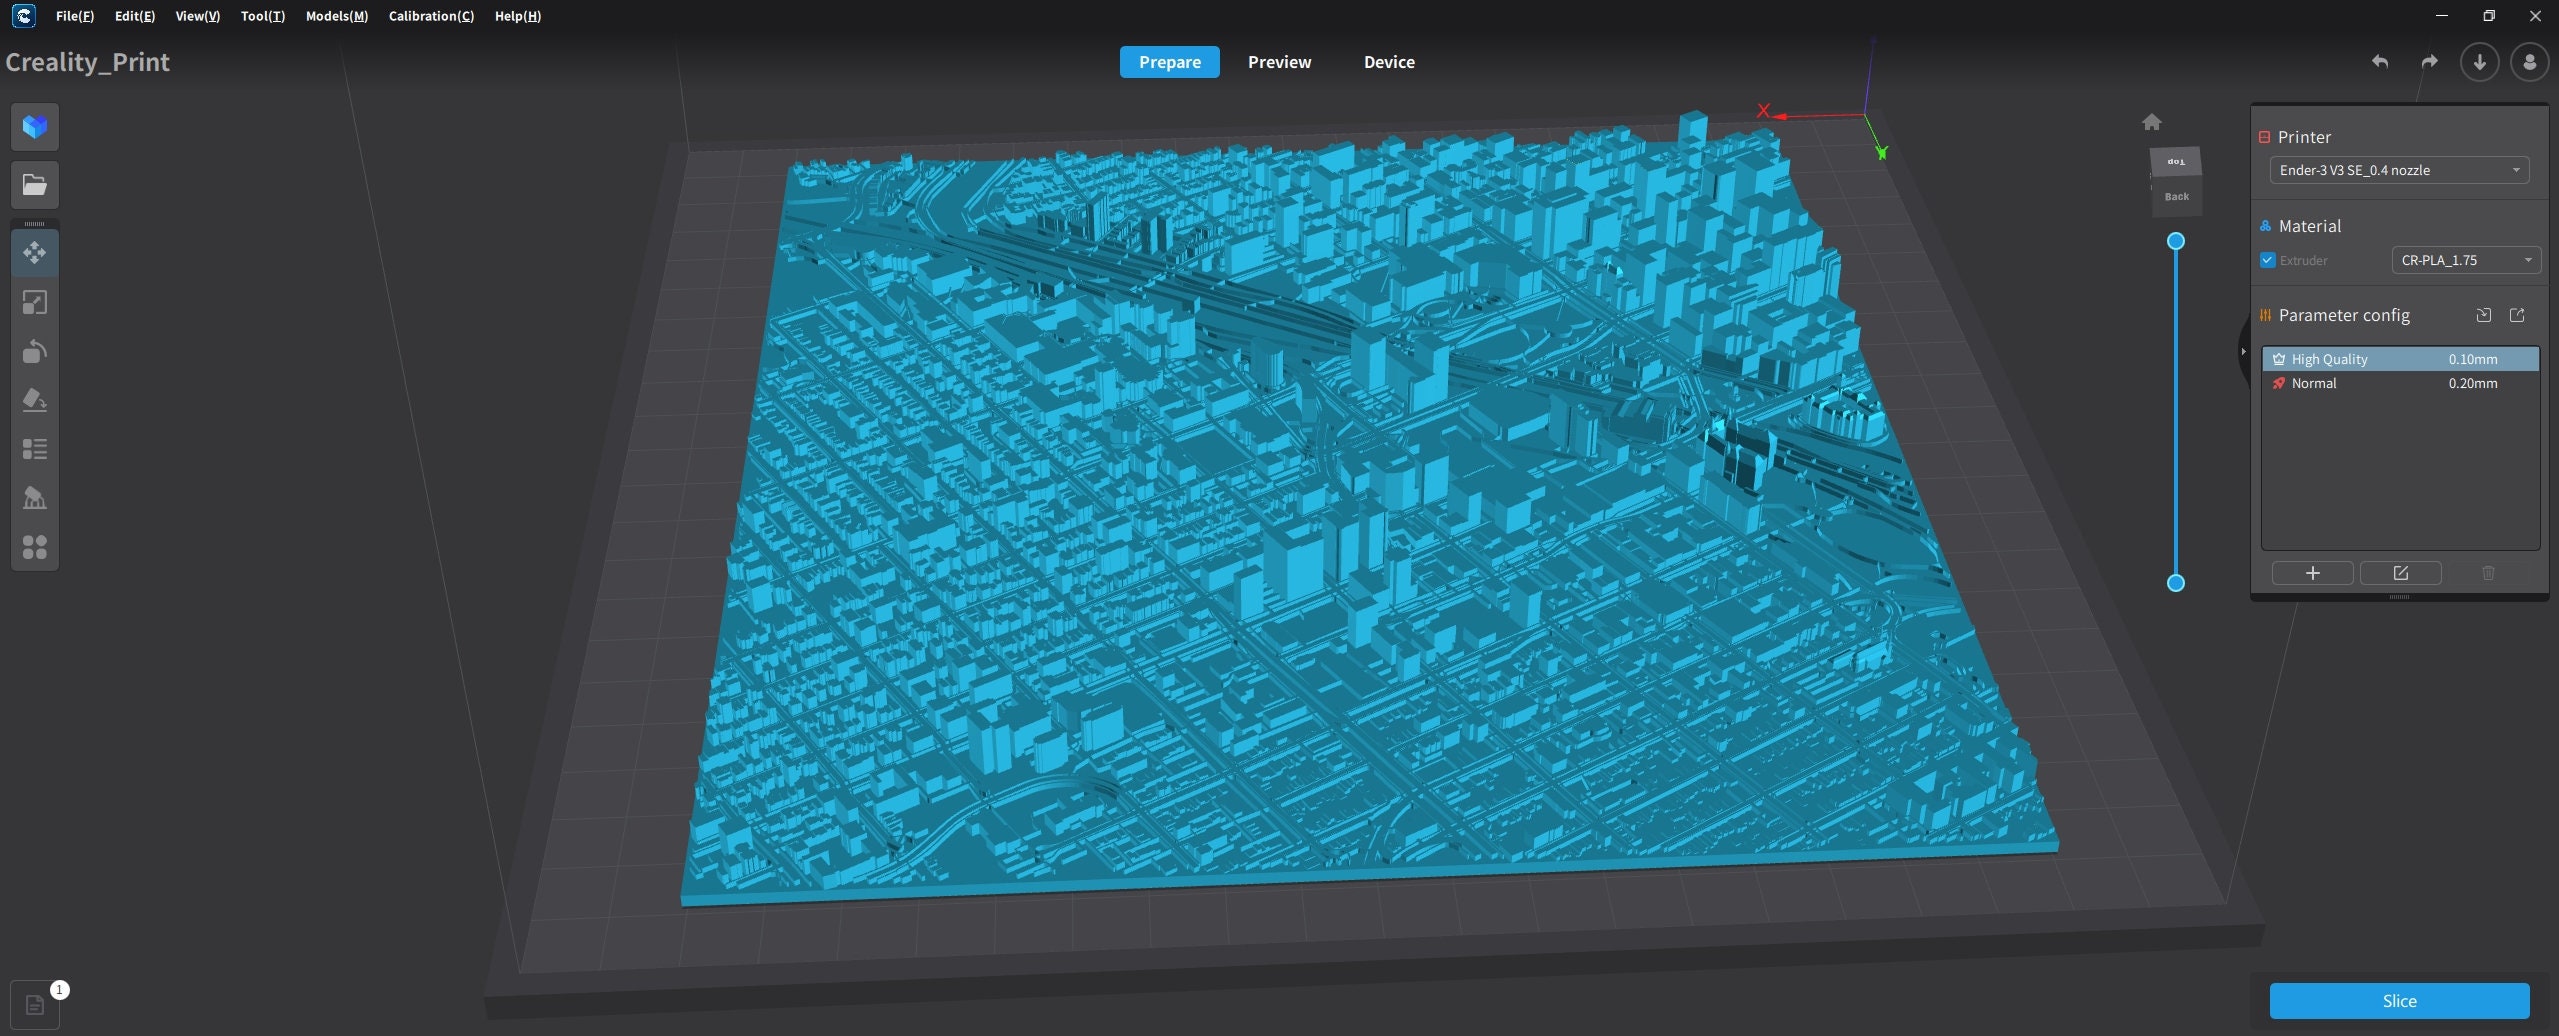Image resolution: width=2559 pixels, height=1036 pixels.
Task: Click the home view icon above the view cube
Action: coord(2152,121)
